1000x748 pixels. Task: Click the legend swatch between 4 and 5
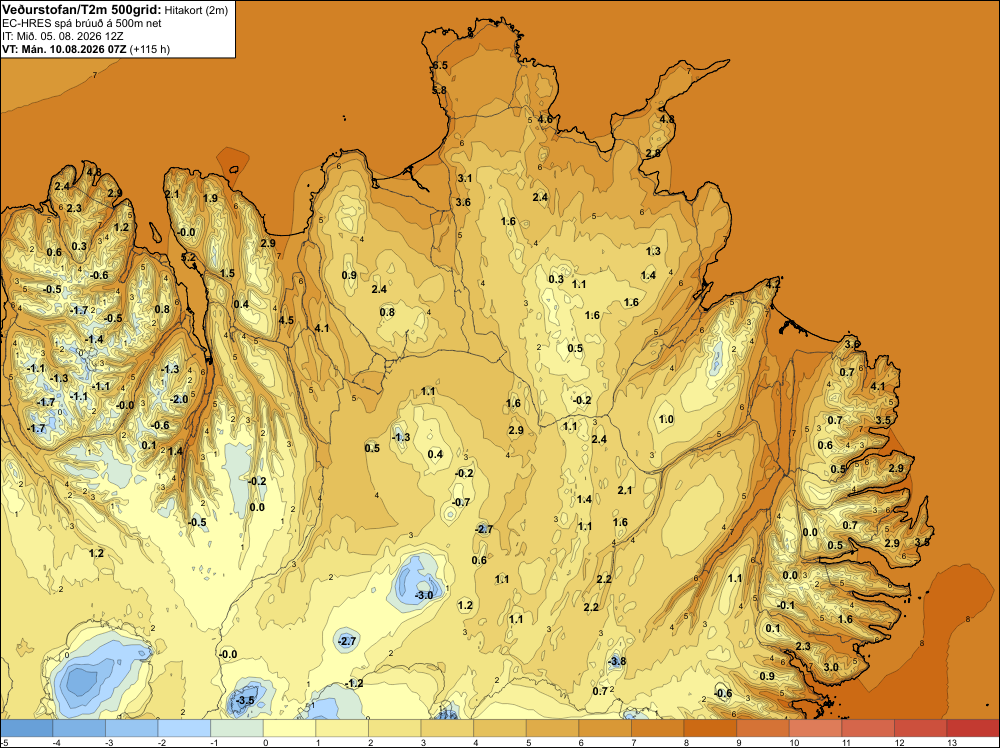[500, 728]
